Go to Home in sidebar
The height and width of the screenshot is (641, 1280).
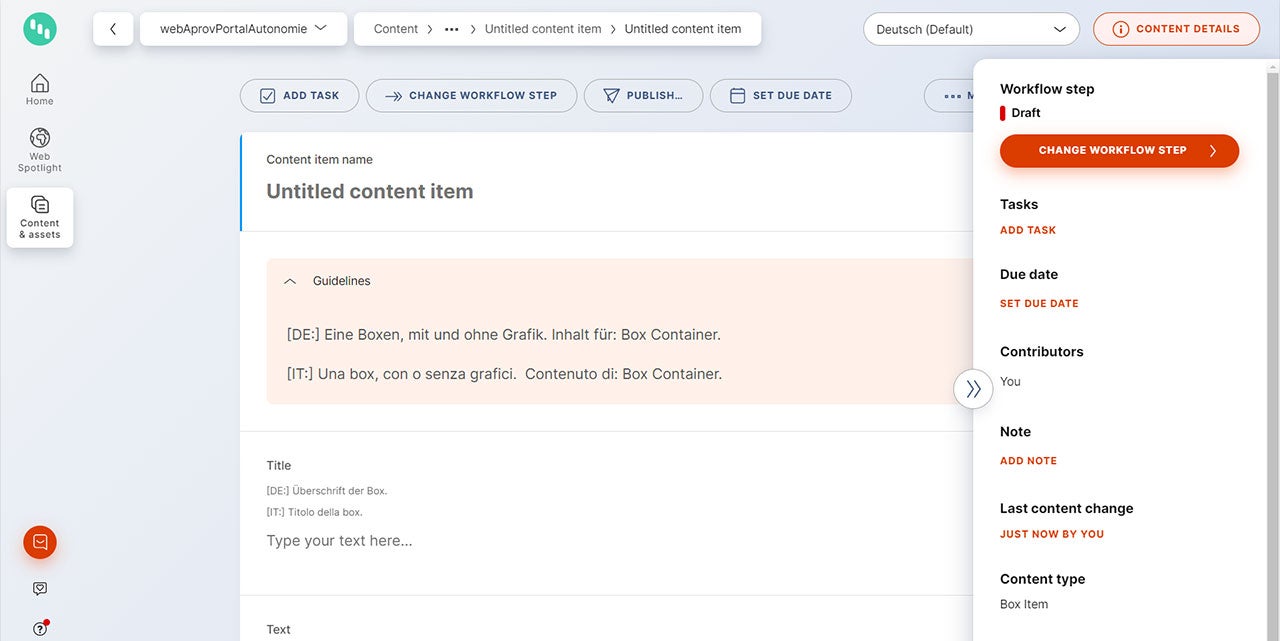40,89
